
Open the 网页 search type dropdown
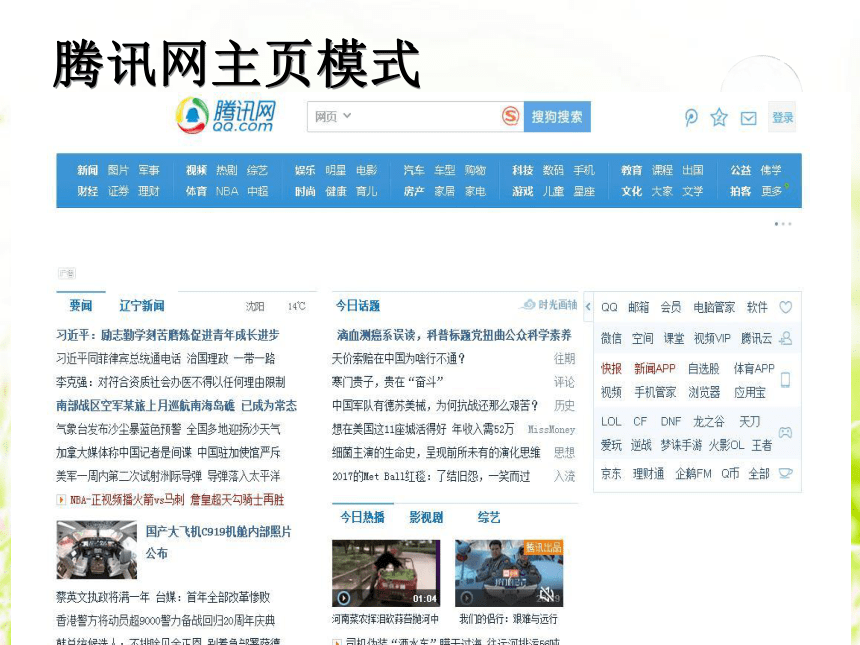coord(333,116)
